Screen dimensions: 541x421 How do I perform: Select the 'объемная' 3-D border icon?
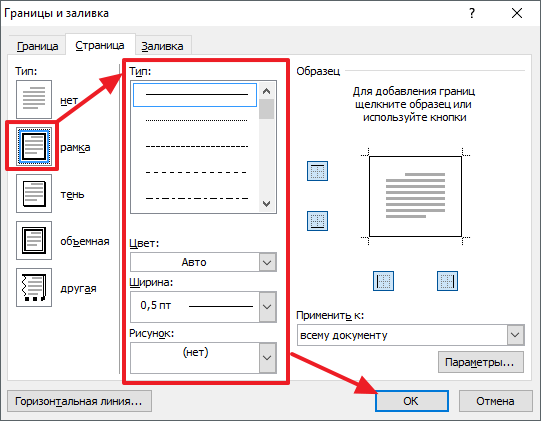(x=34, y=240)
